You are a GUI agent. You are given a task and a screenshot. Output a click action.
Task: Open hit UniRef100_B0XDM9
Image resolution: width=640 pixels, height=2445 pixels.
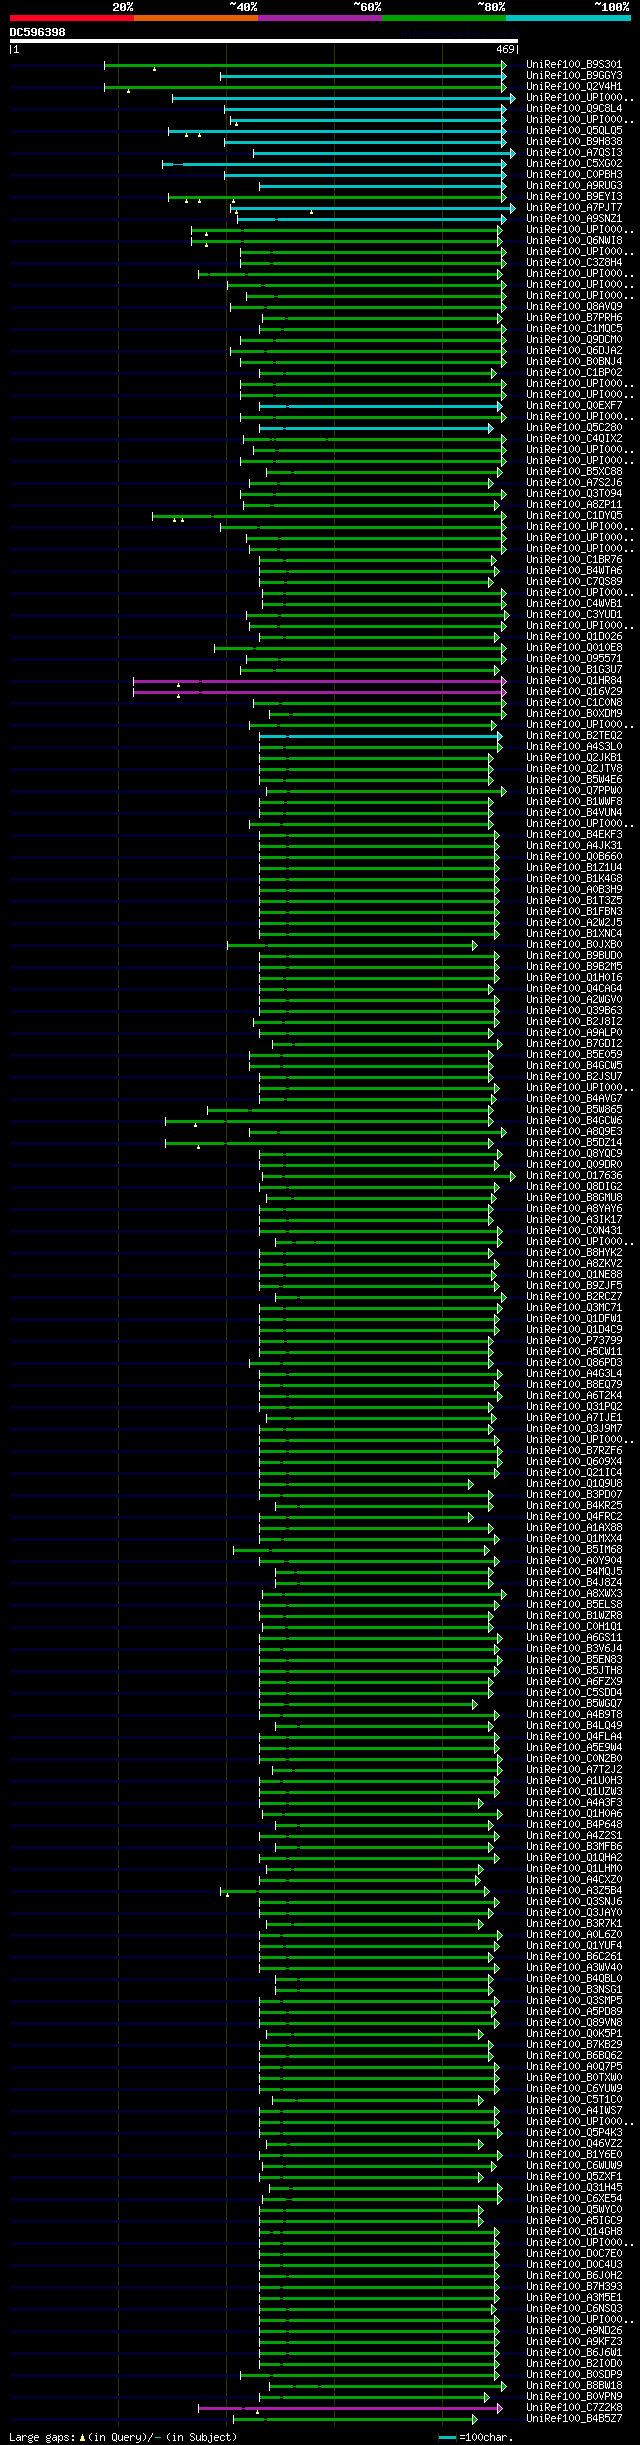tap(574, 714)
